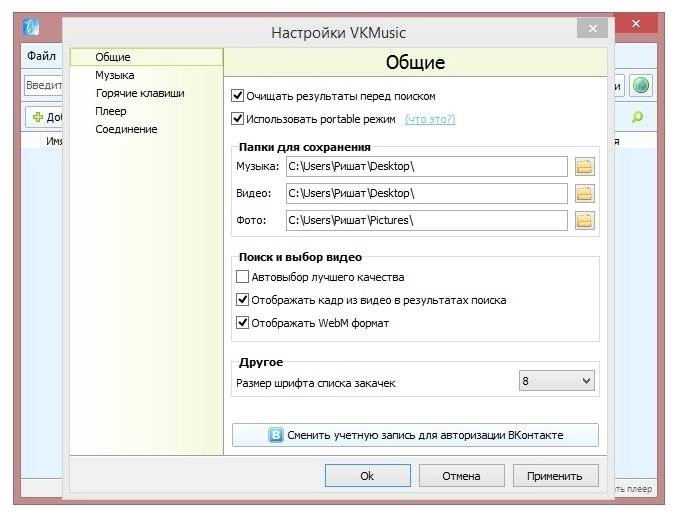Image resolution: width=682 pixels, height=524 pixels.
Task: Click the green globe icon in main window
Action: [x=641, y=85]
